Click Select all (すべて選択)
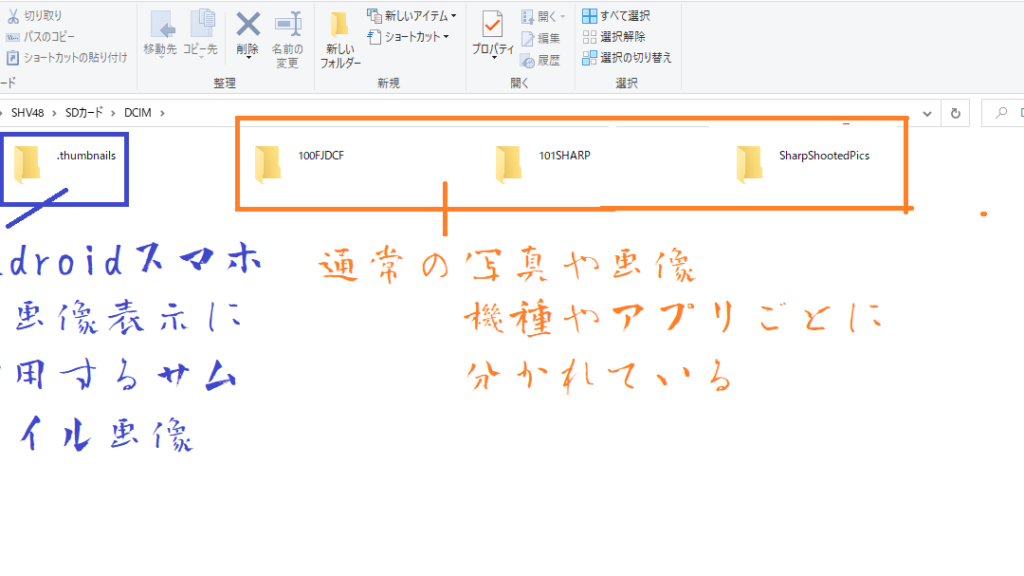Screen dimensions: 1024x576 [x=616, y=16]
